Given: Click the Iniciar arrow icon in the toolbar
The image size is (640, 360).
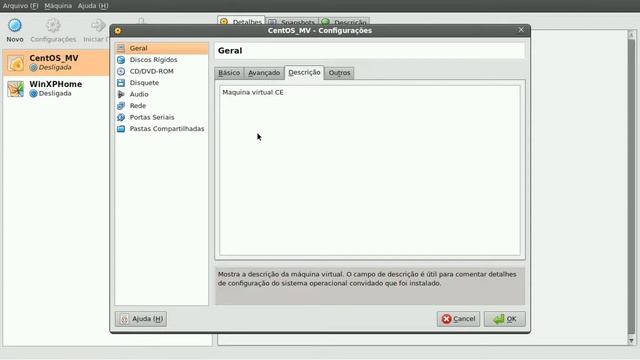Looking at the screenshot, I should [x=98, y=25].
